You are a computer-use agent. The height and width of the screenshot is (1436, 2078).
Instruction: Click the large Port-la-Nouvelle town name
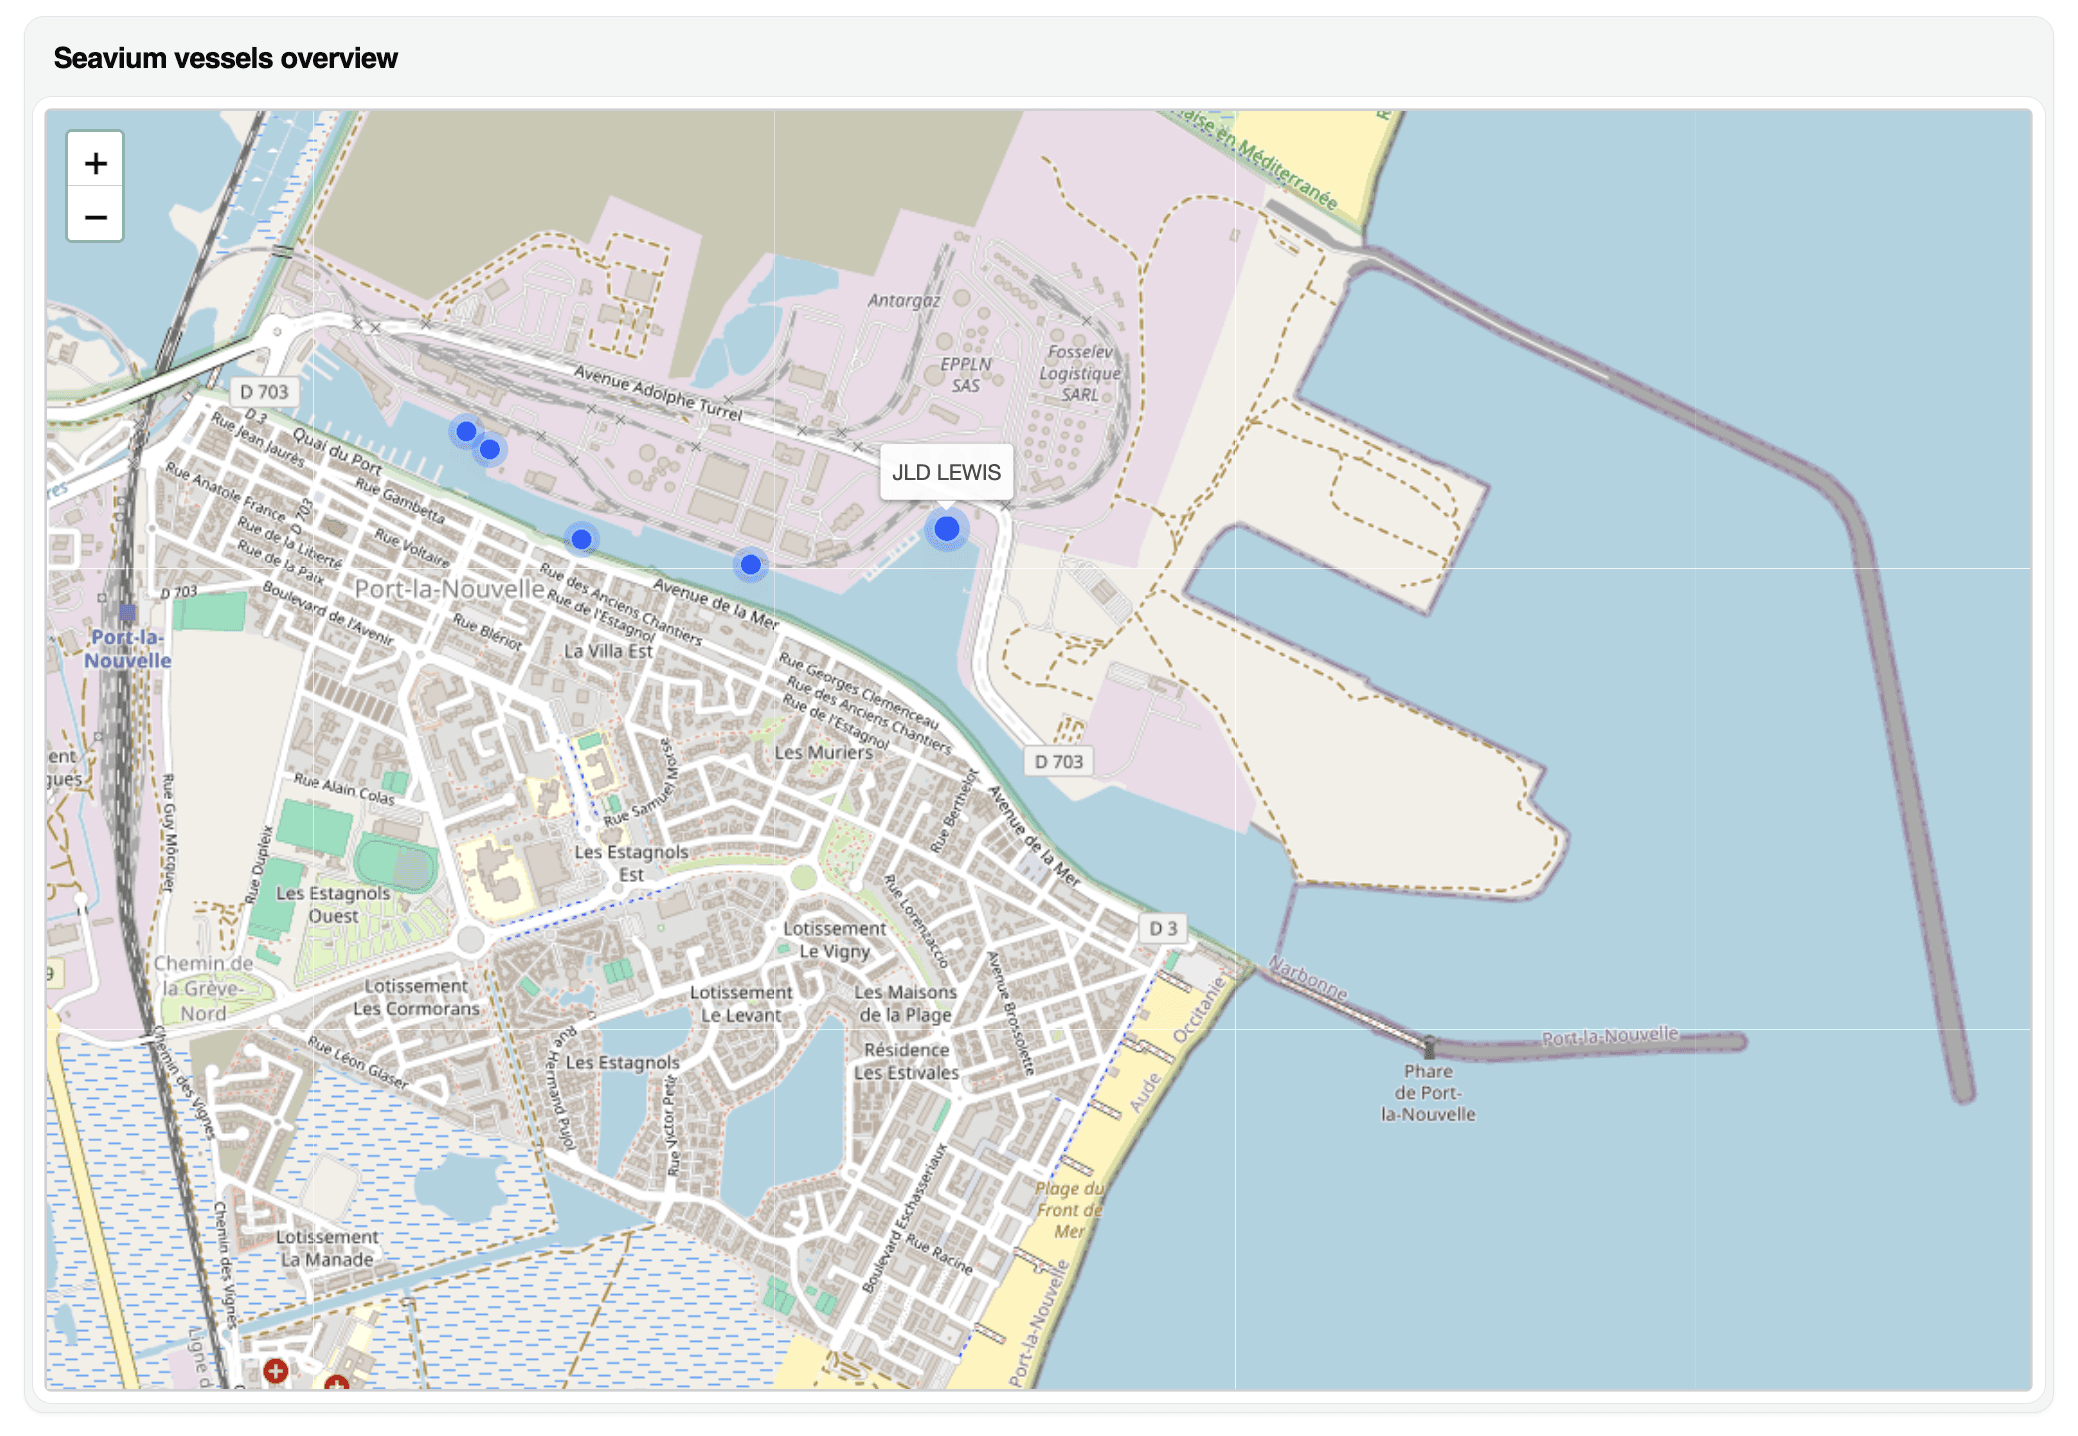449,588
